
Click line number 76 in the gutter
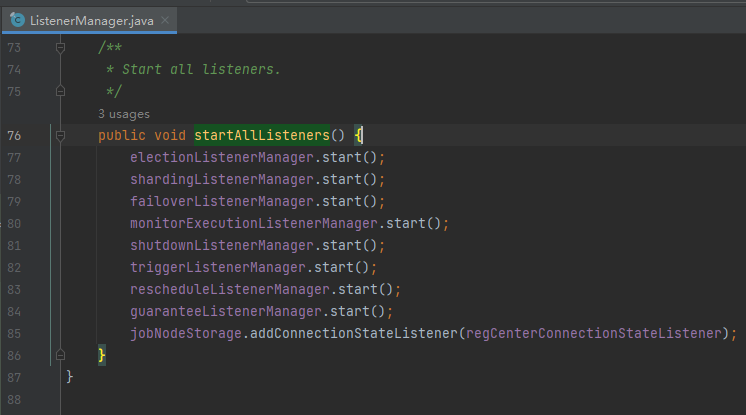14,136
